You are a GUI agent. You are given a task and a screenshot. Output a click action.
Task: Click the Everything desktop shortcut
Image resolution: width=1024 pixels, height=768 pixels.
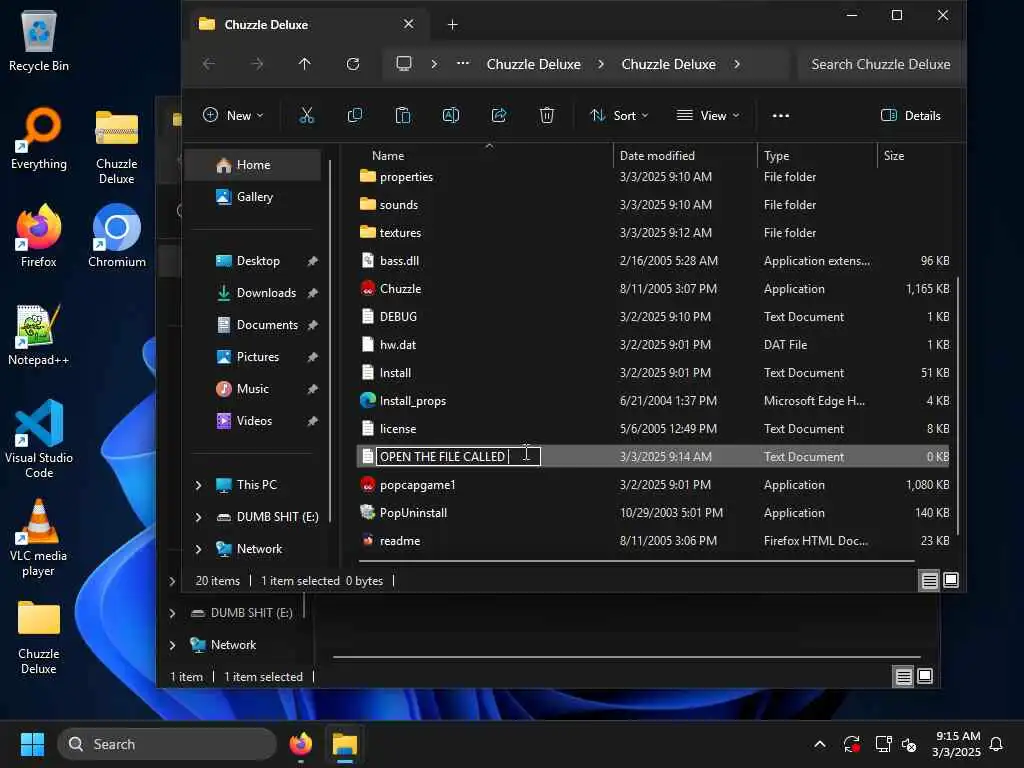click(39, 139)
